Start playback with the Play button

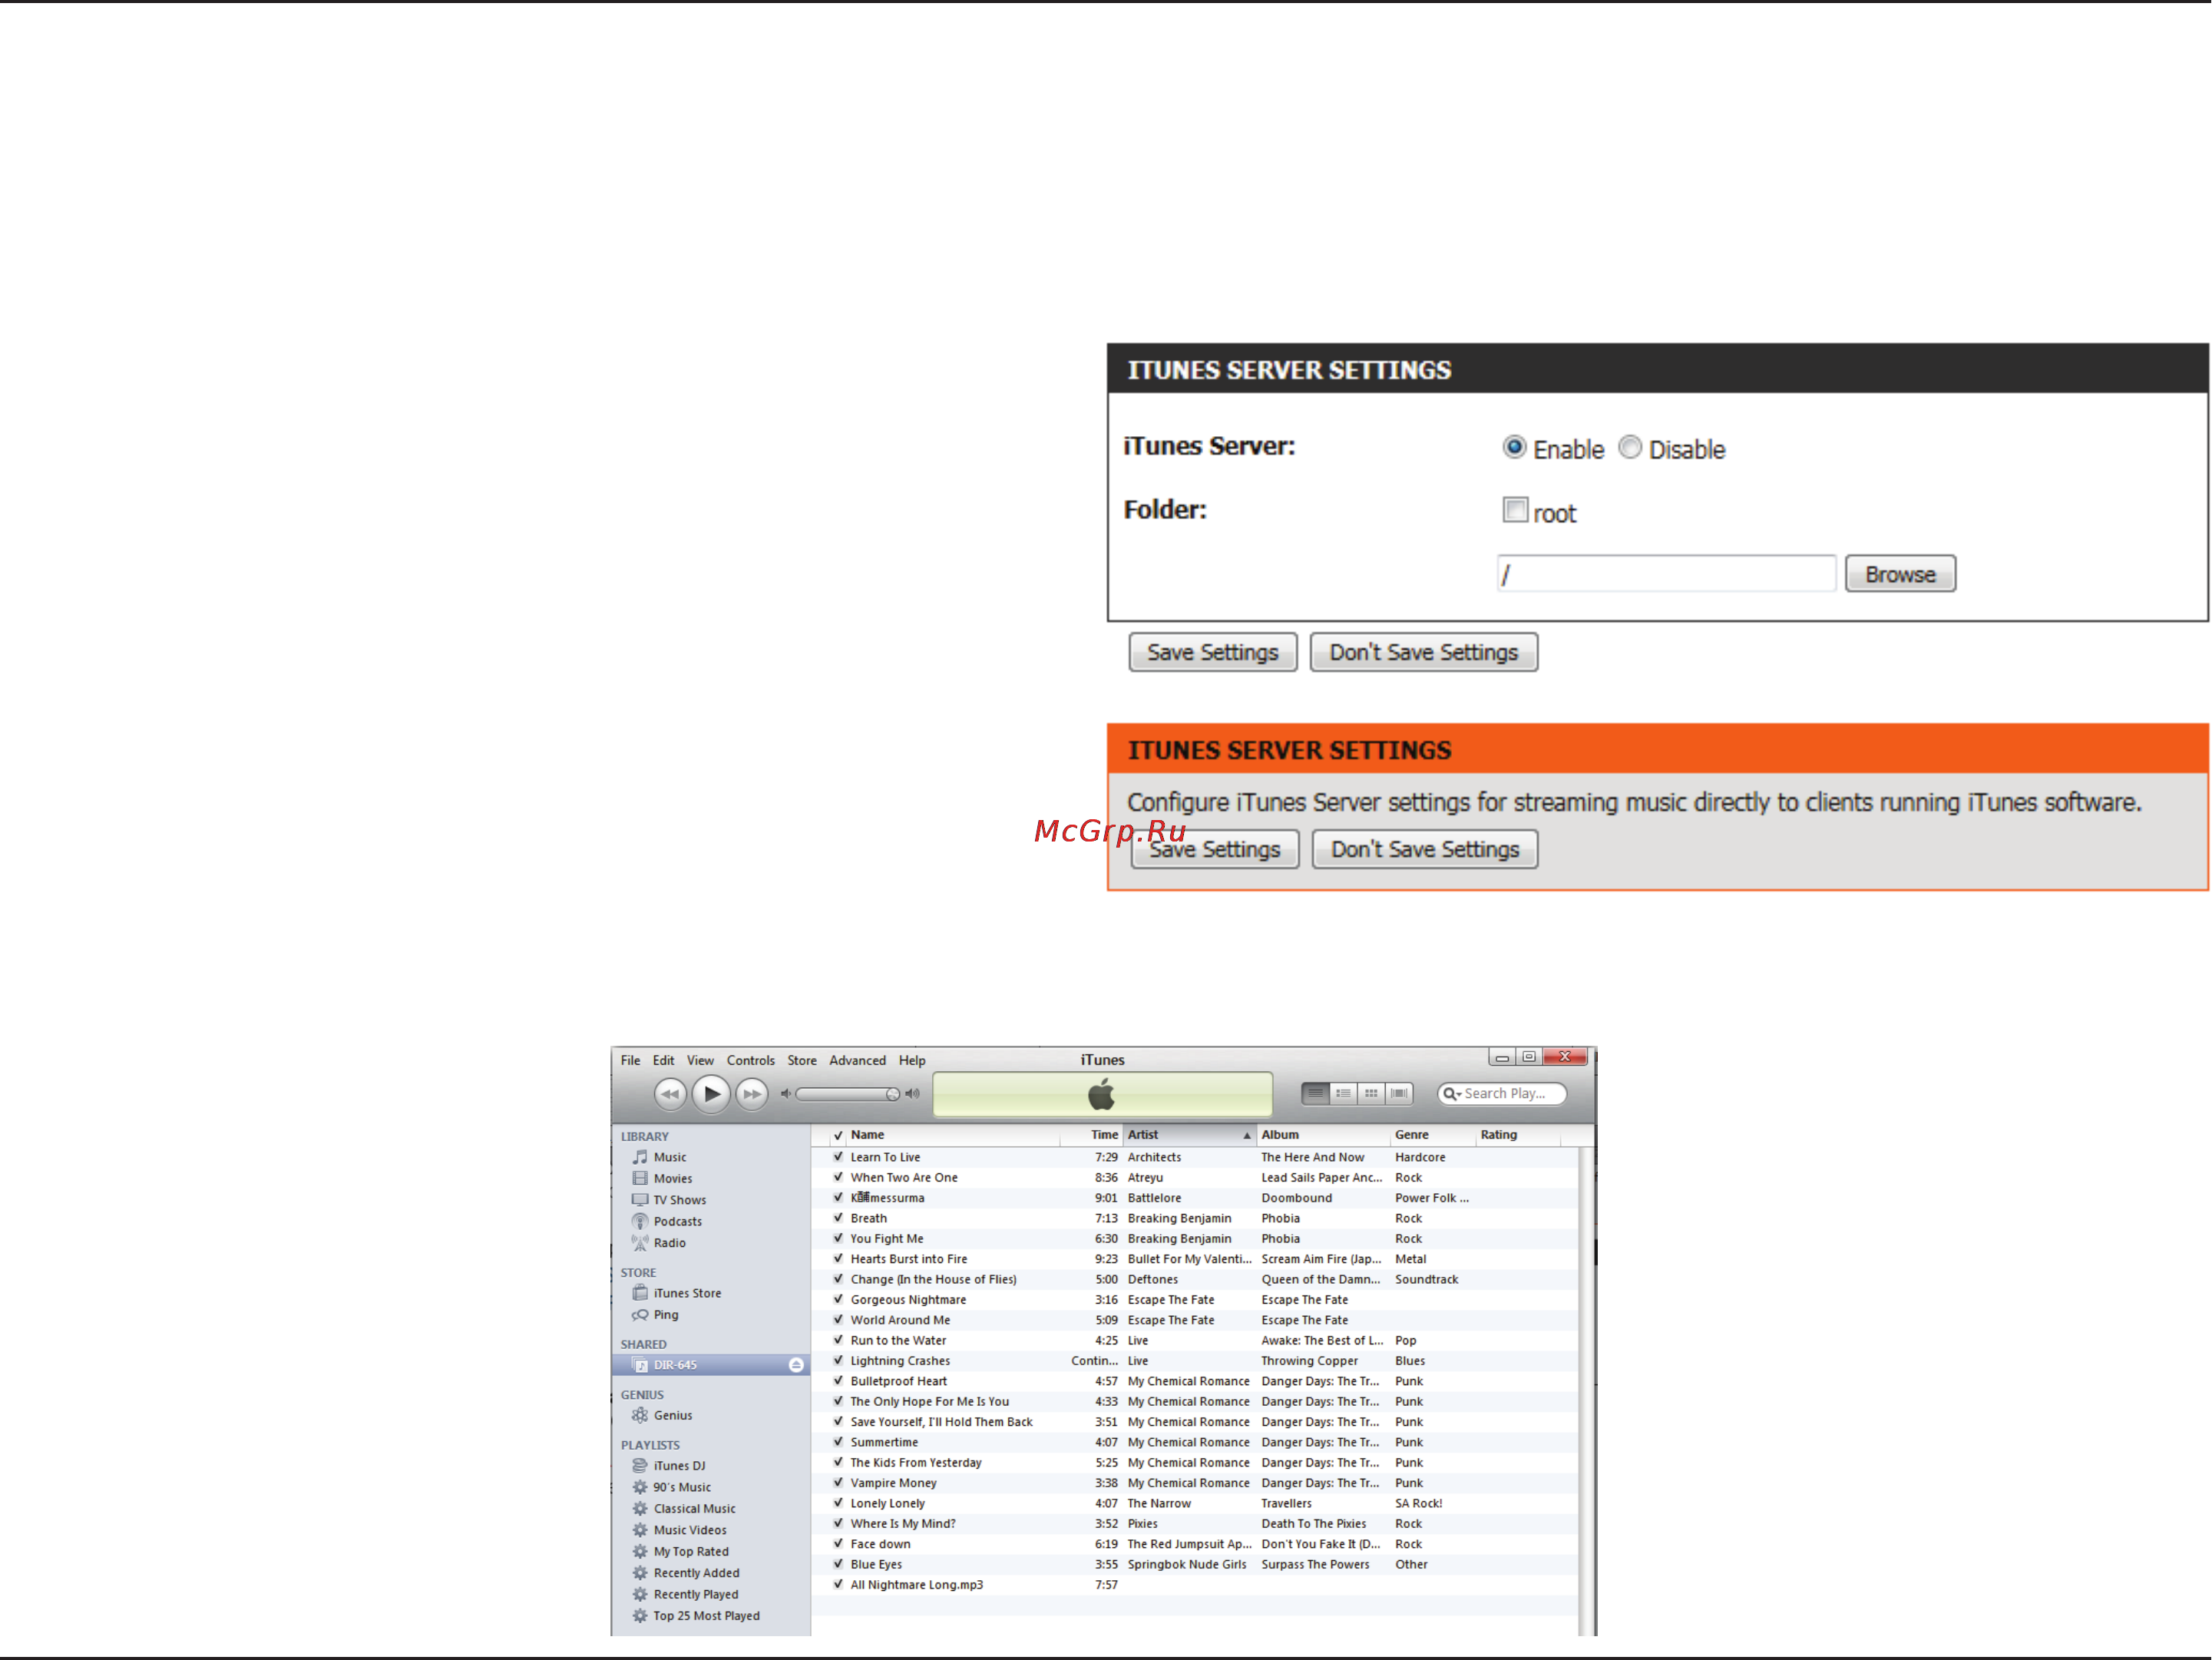pos(711,1094)
